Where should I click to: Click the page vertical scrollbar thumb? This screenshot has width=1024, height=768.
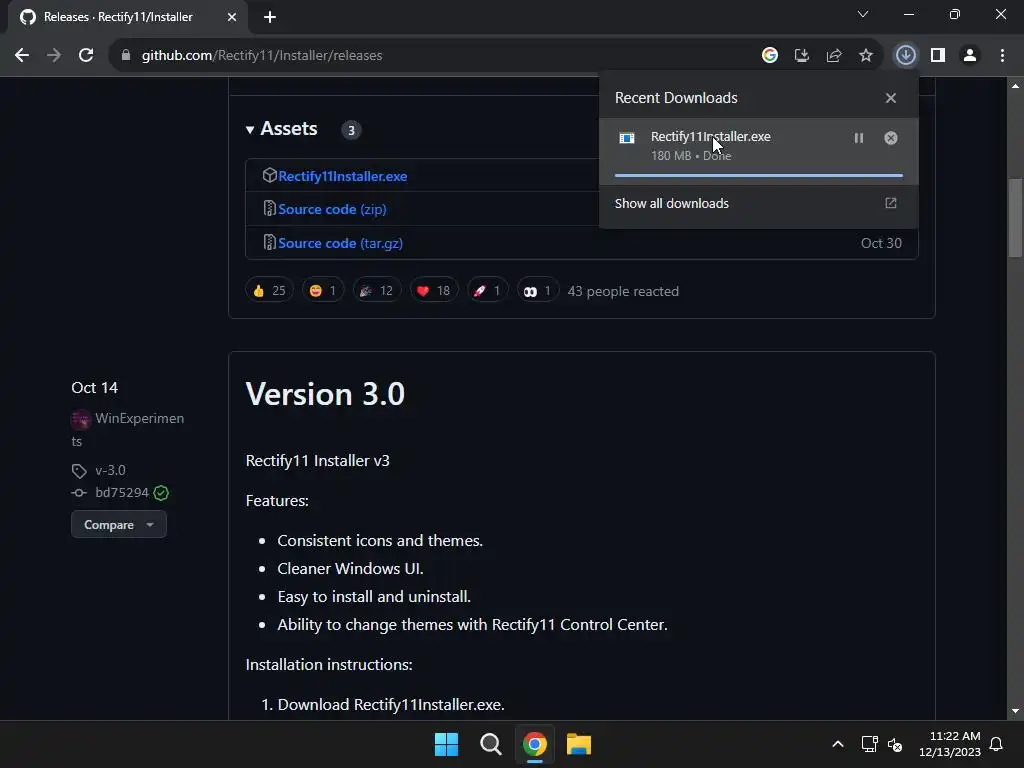pos(1015,217)
